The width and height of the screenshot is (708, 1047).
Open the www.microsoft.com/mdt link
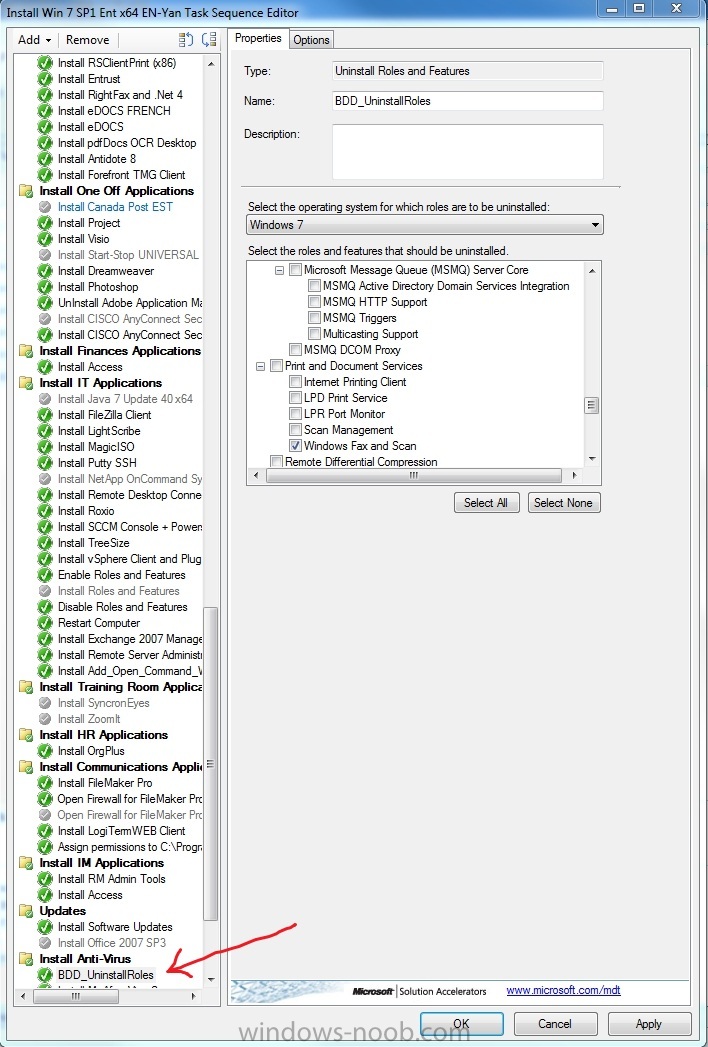click(563, 990)
